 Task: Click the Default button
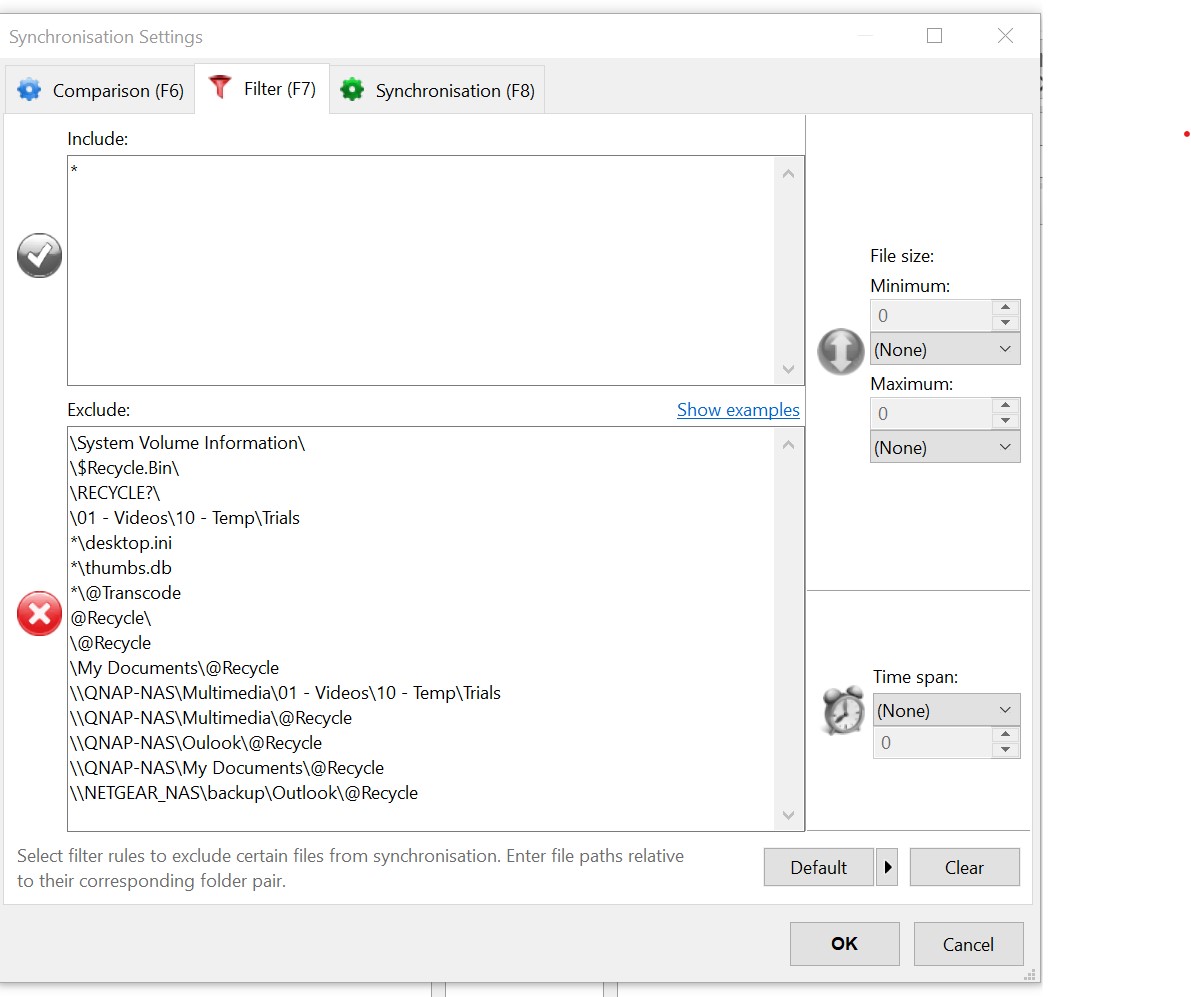click(x=818, y=867)
